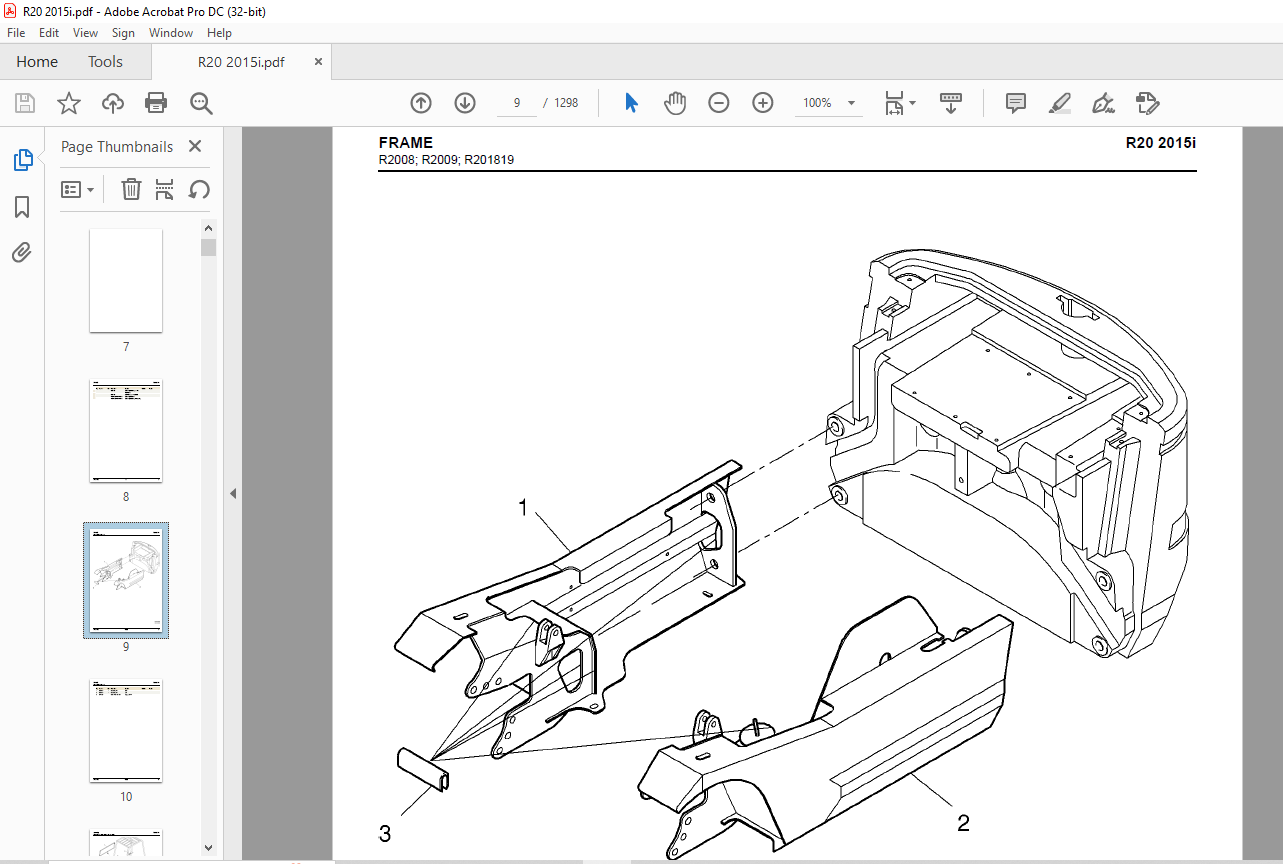Open thumbnail options menu dropdown

pyautogui.click(x=77, y=189)
